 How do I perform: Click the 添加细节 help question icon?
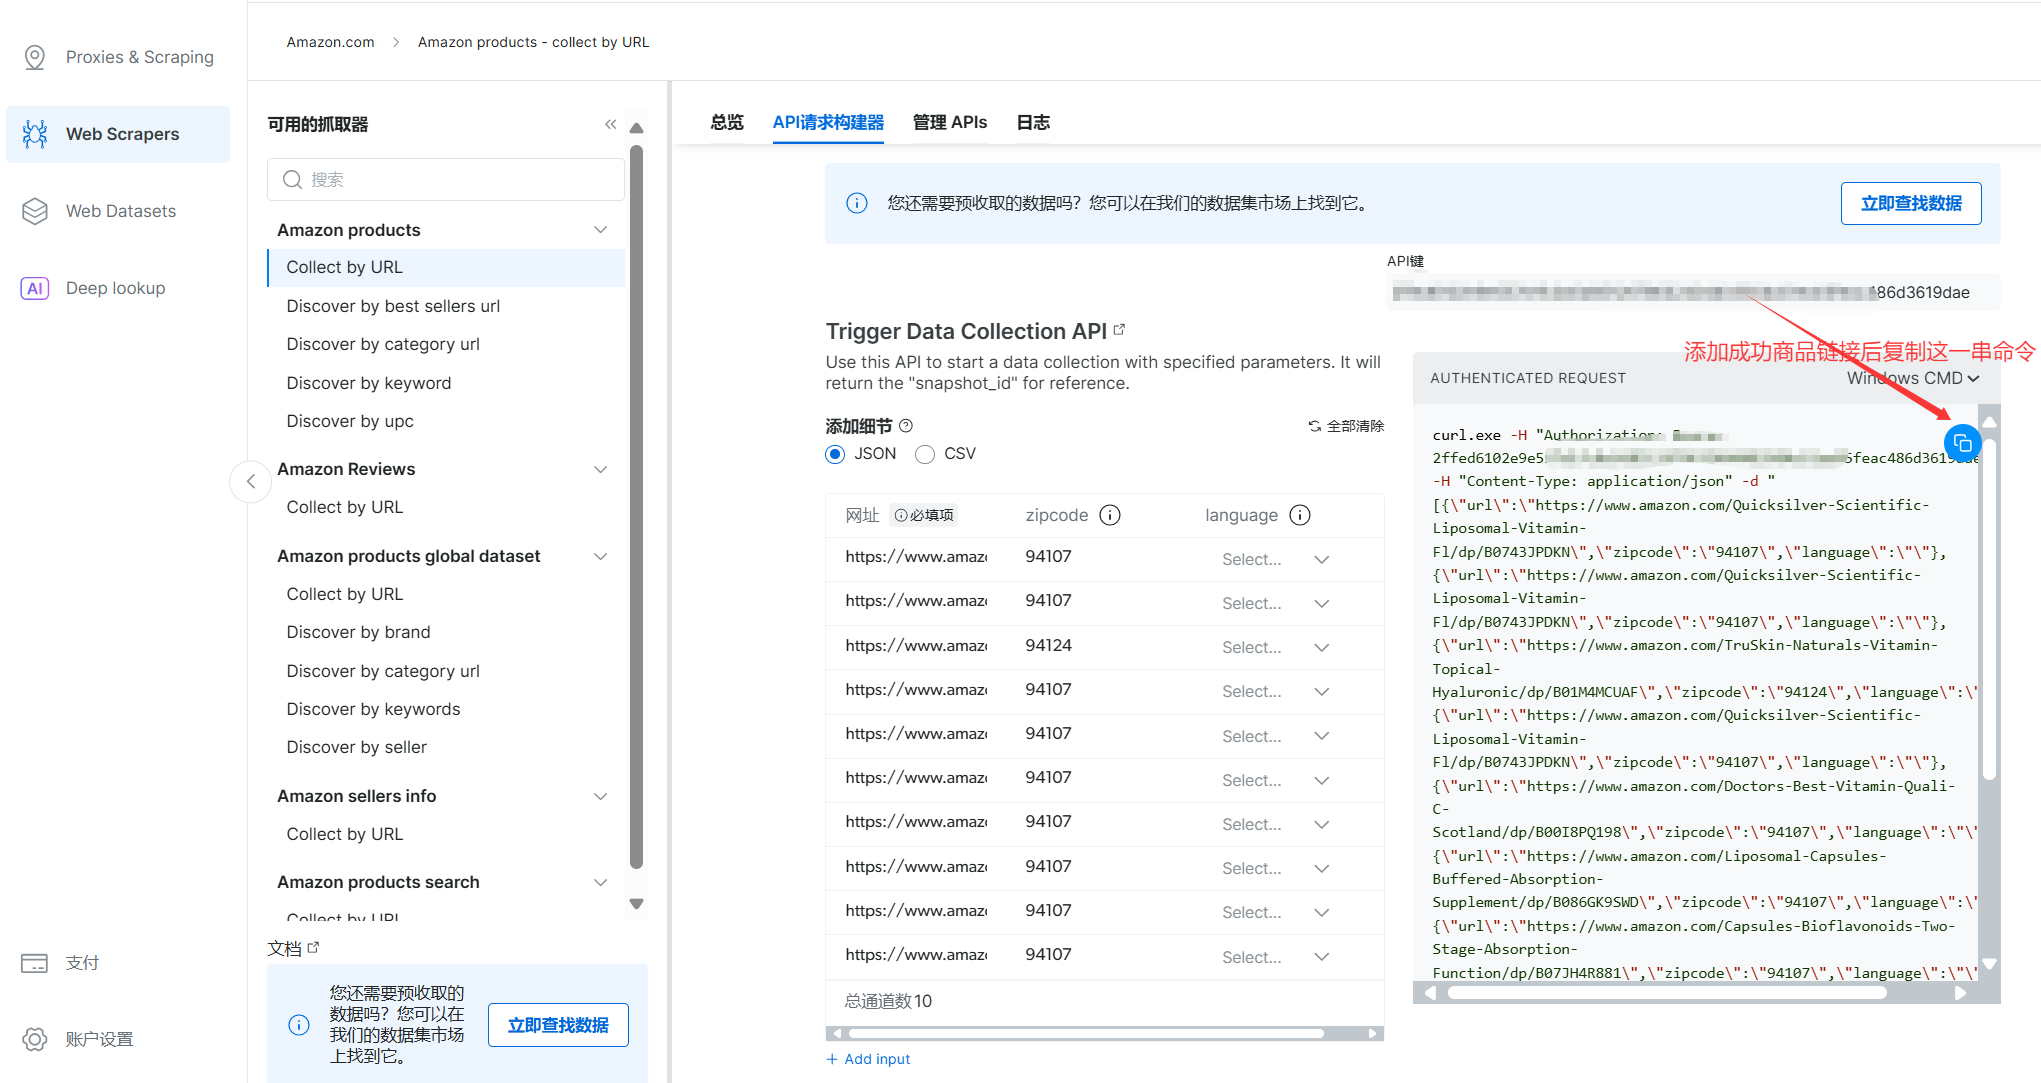906,425
